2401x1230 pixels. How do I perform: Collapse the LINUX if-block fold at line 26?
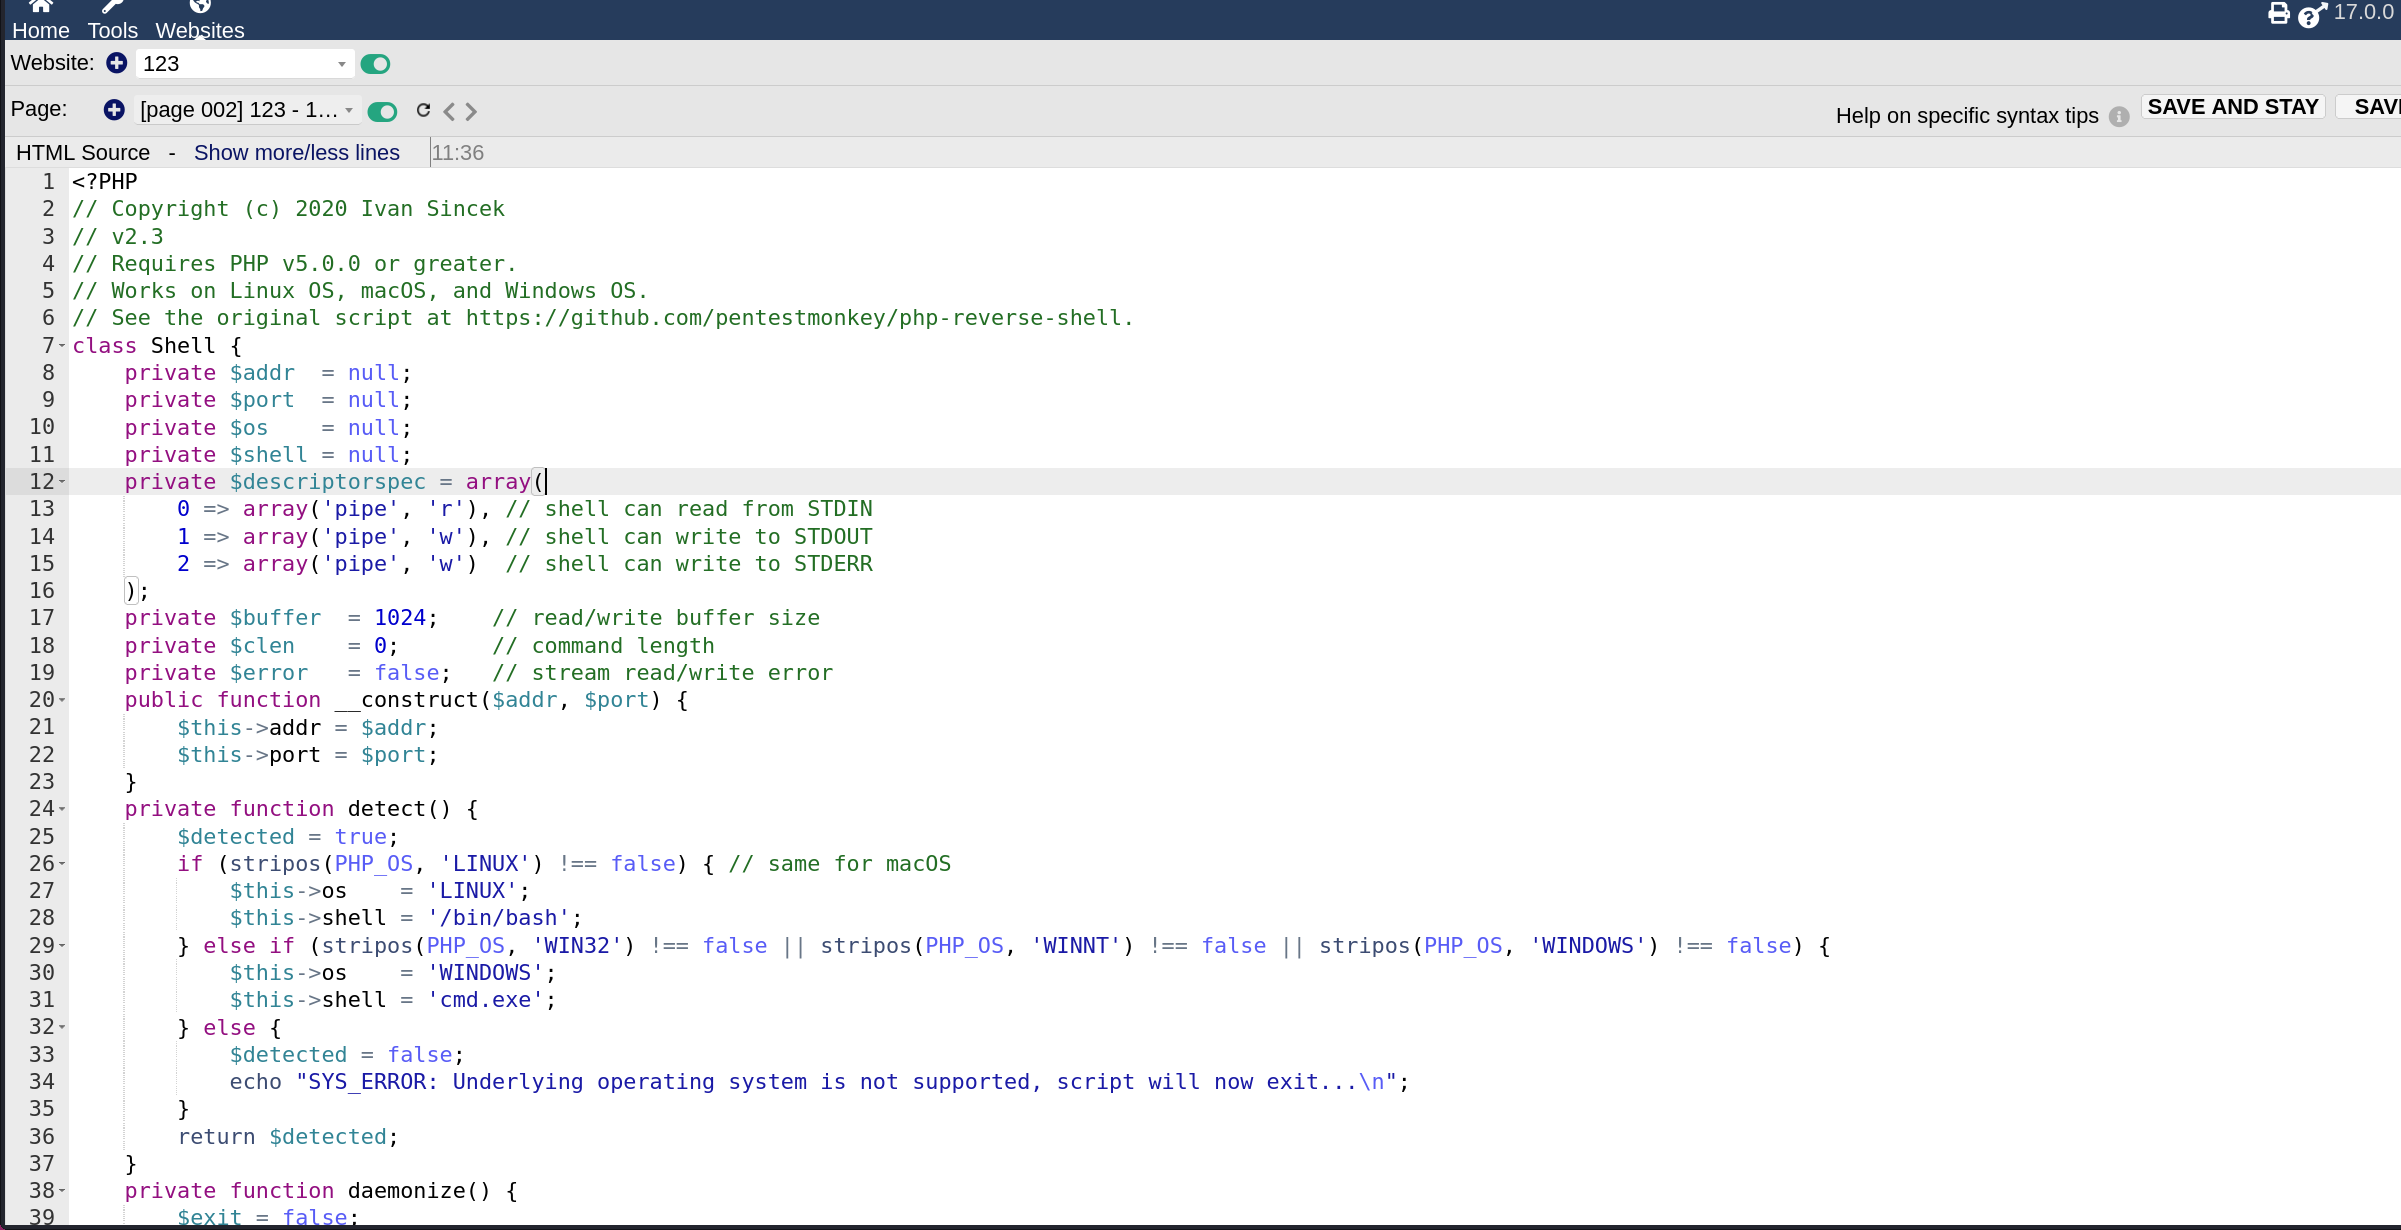pos(62,864)
